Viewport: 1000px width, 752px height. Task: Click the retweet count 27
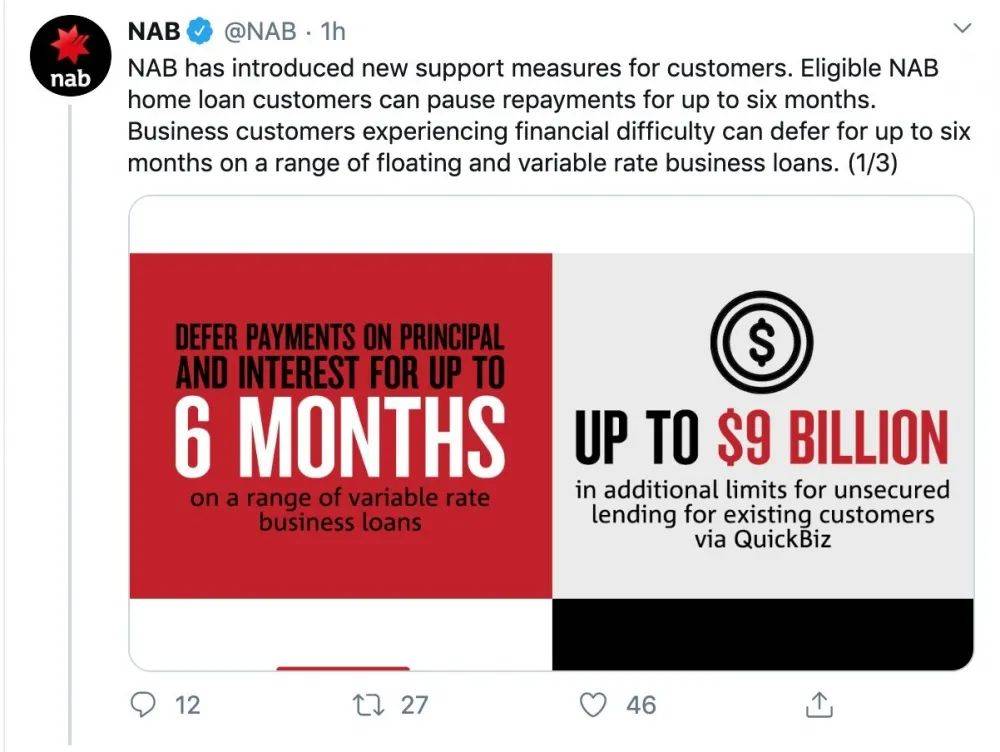click(413, 705)
